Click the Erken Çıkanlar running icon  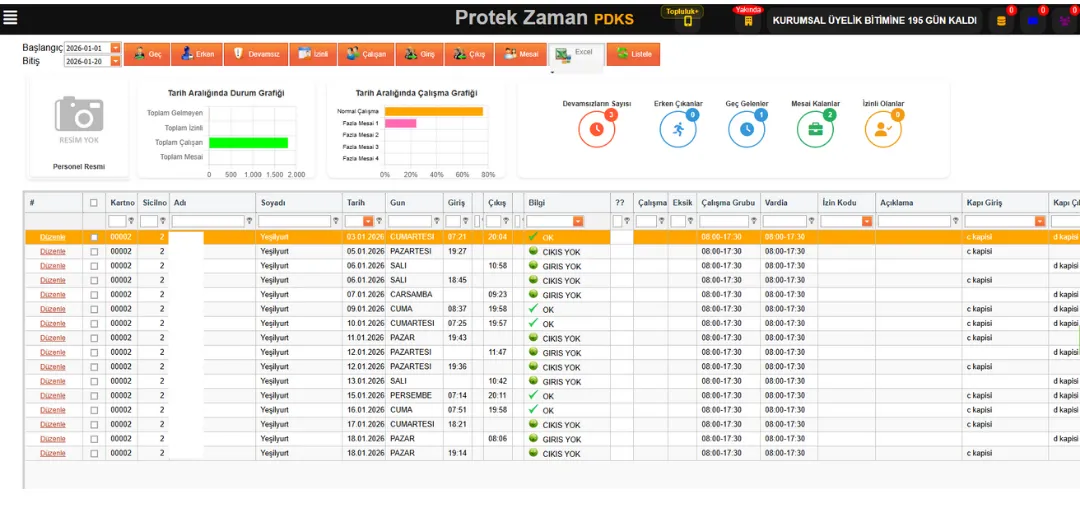pos(678,129)
